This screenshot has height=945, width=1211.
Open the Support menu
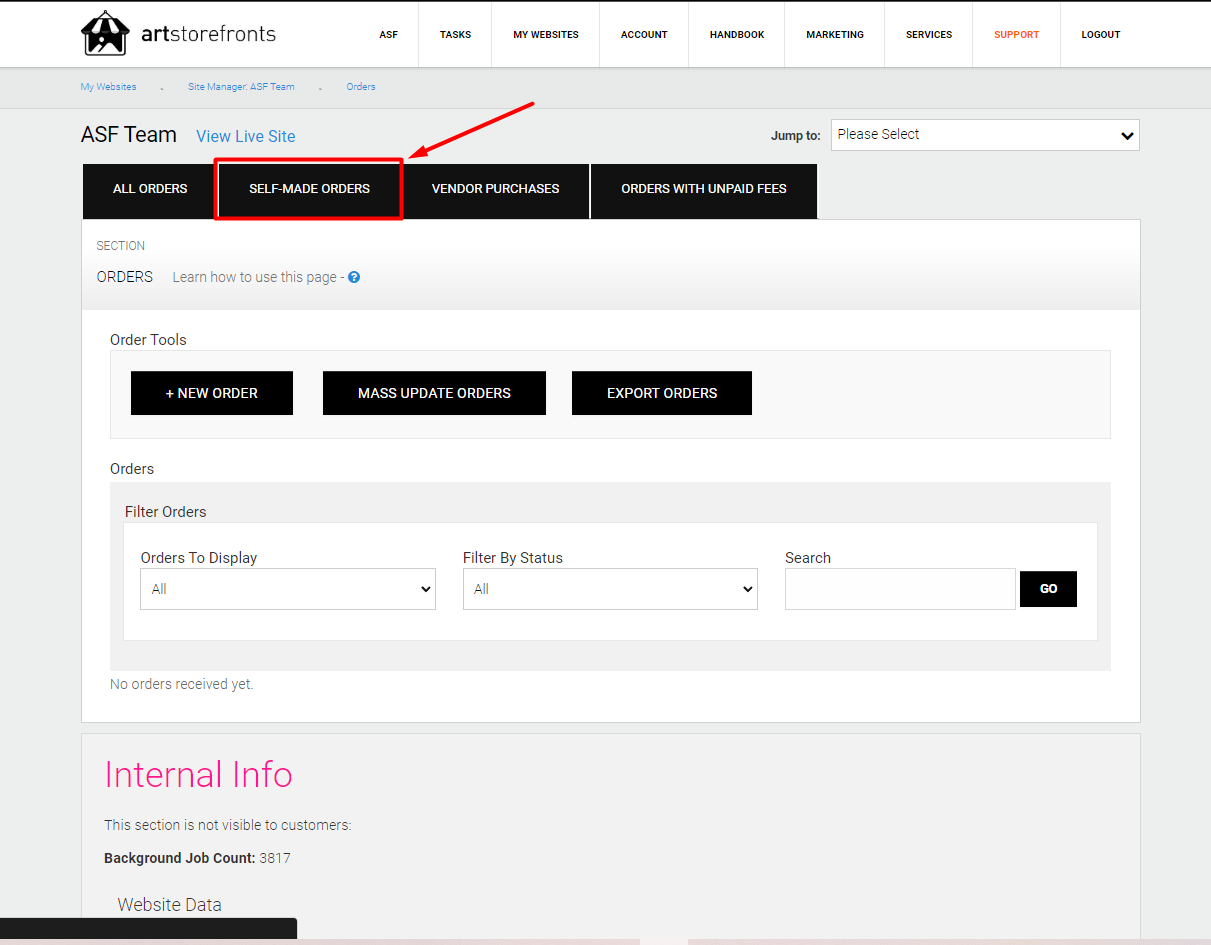tap(1017, 34)
